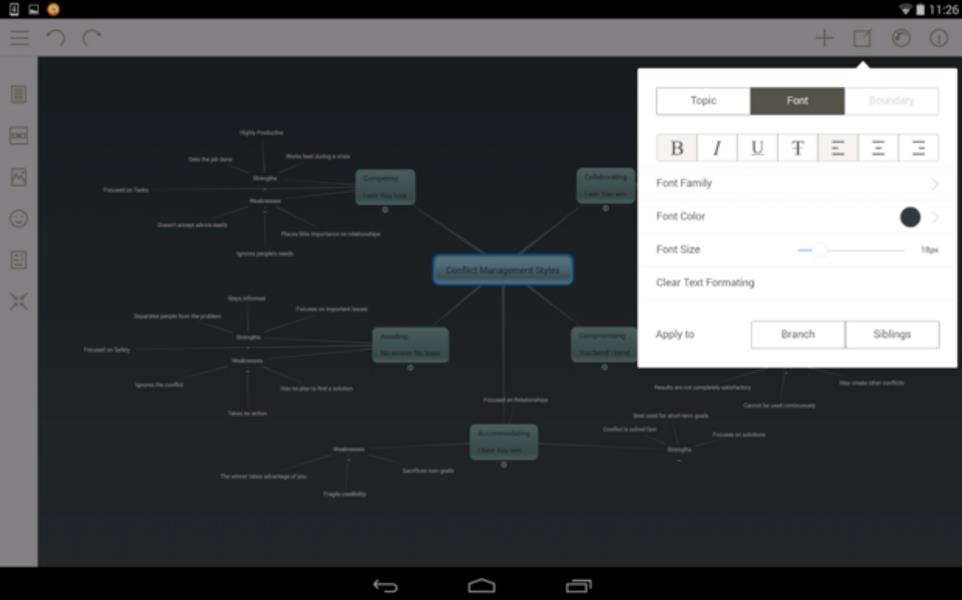Select 'Ignores people's needs' subtopic
Screen dimensions: 962x600
265,254
